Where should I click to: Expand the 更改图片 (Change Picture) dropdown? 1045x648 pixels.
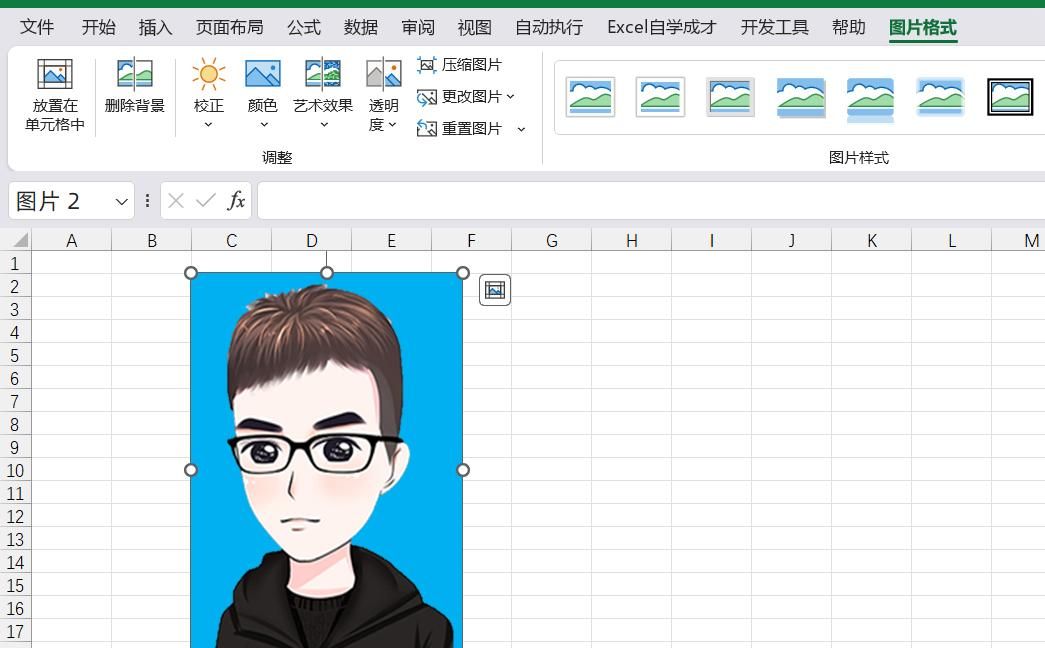(510, 97)
